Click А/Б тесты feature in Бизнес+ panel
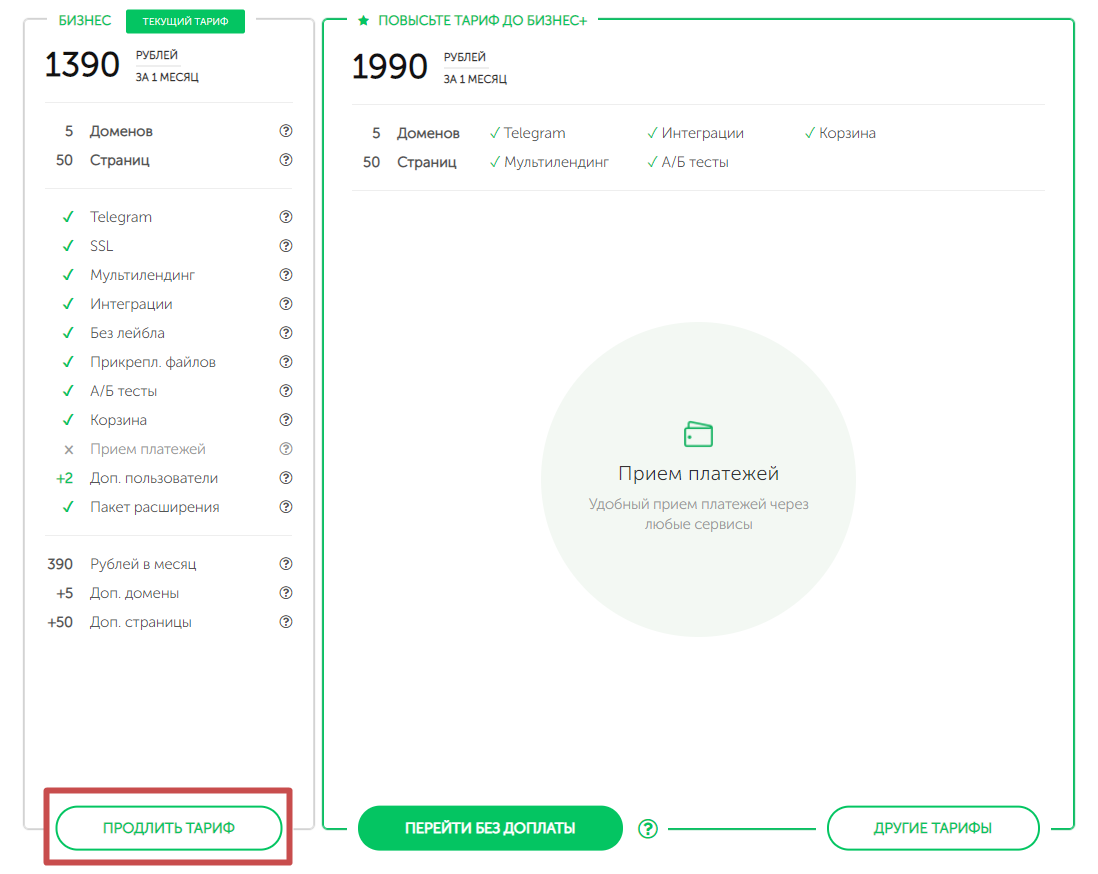Viewport: 1098px width, 874px height. (x=693, y=162)
